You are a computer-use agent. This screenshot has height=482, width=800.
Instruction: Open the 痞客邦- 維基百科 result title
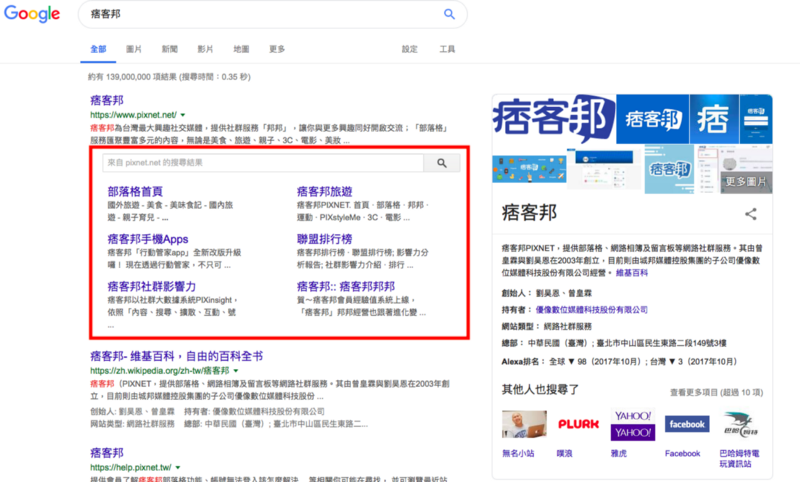[x=177, y=356]
